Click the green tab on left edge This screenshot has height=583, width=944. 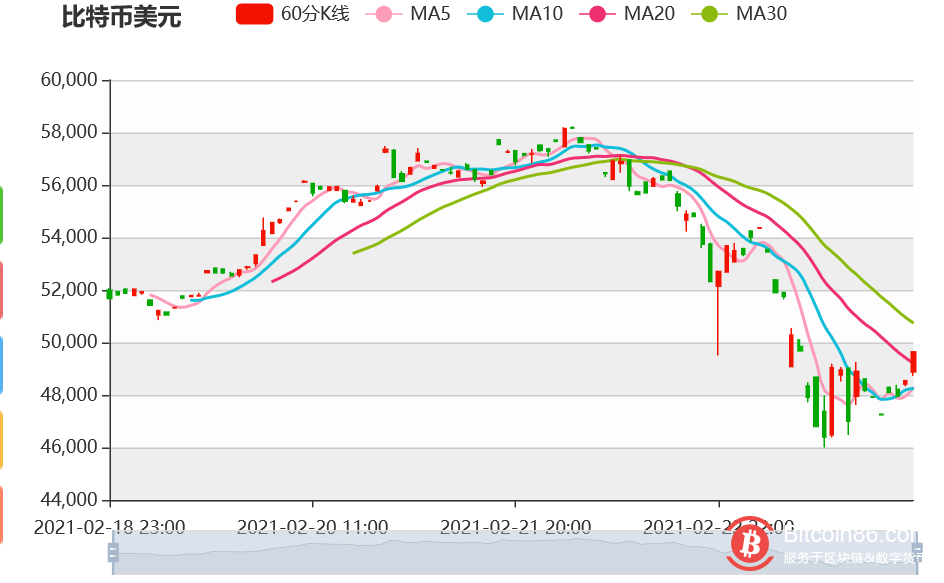(2, 215)
